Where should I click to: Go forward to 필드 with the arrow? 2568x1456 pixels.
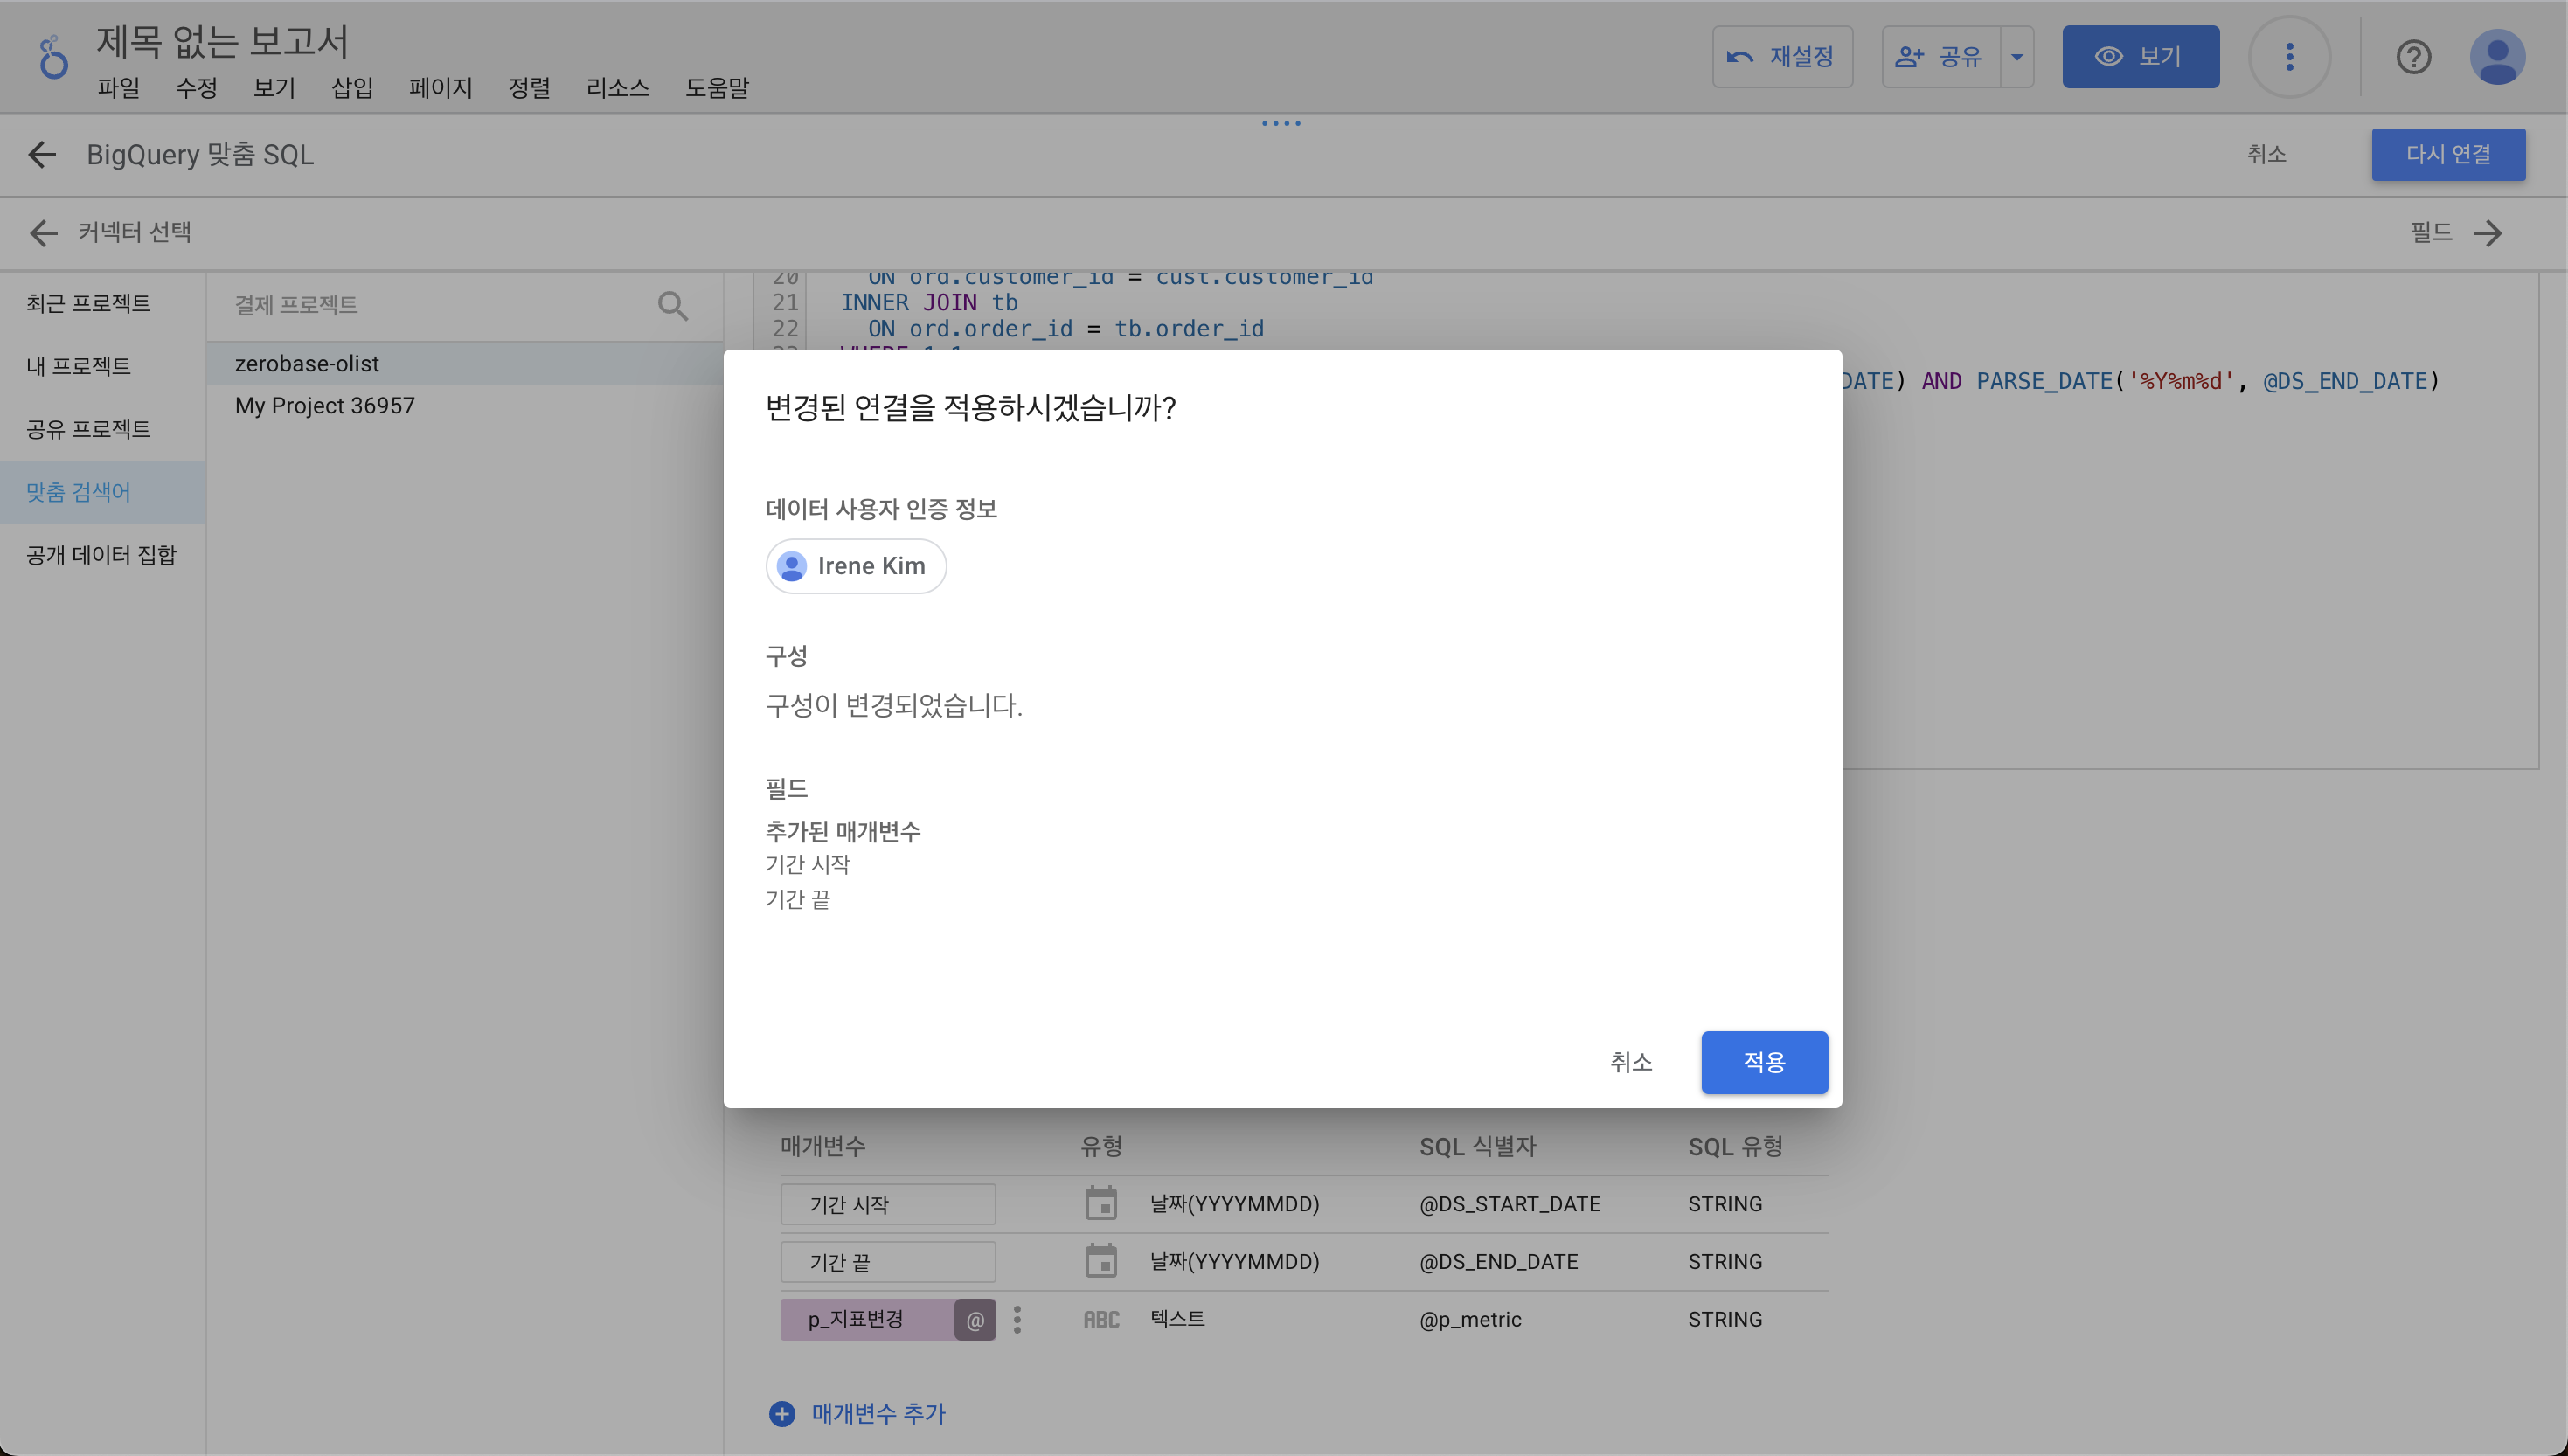click(2488, 233)
